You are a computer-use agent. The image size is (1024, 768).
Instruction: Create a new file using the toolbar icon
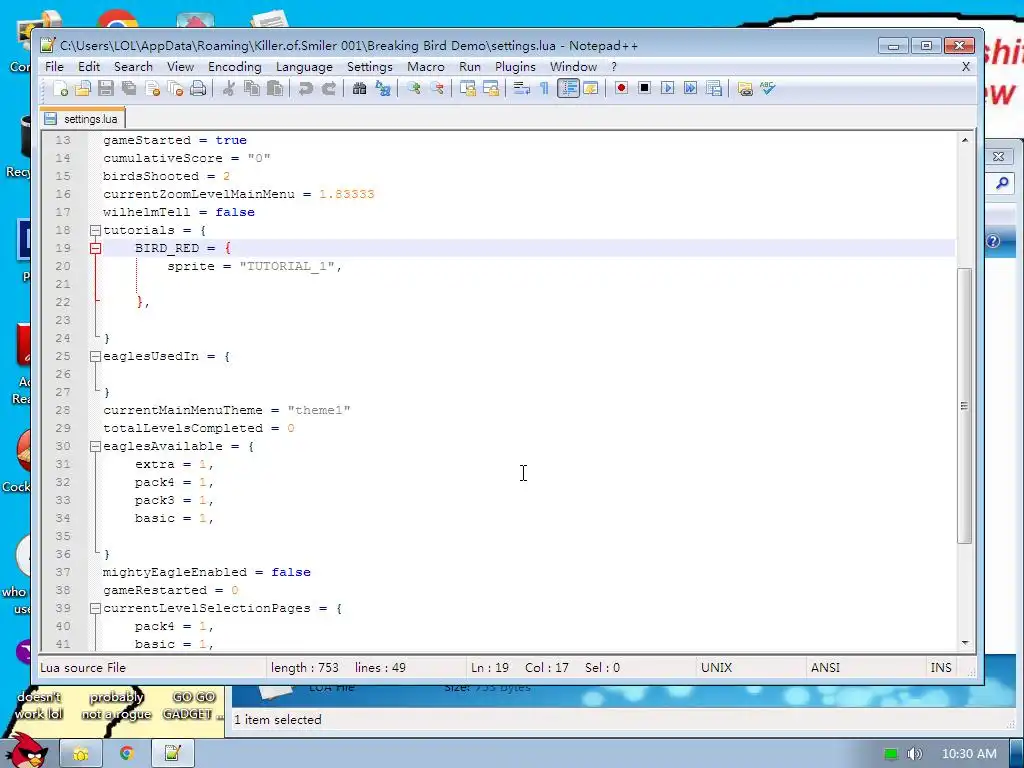[x=60, y=88]
